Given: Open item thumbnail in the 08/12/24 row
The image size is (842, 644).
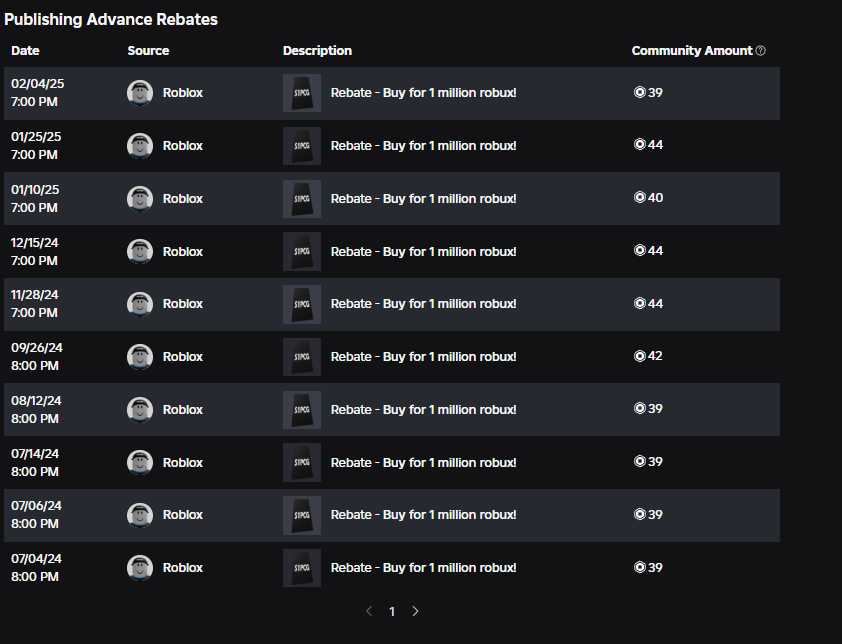Looking at the screenshot, I should (x=302, y=409).
